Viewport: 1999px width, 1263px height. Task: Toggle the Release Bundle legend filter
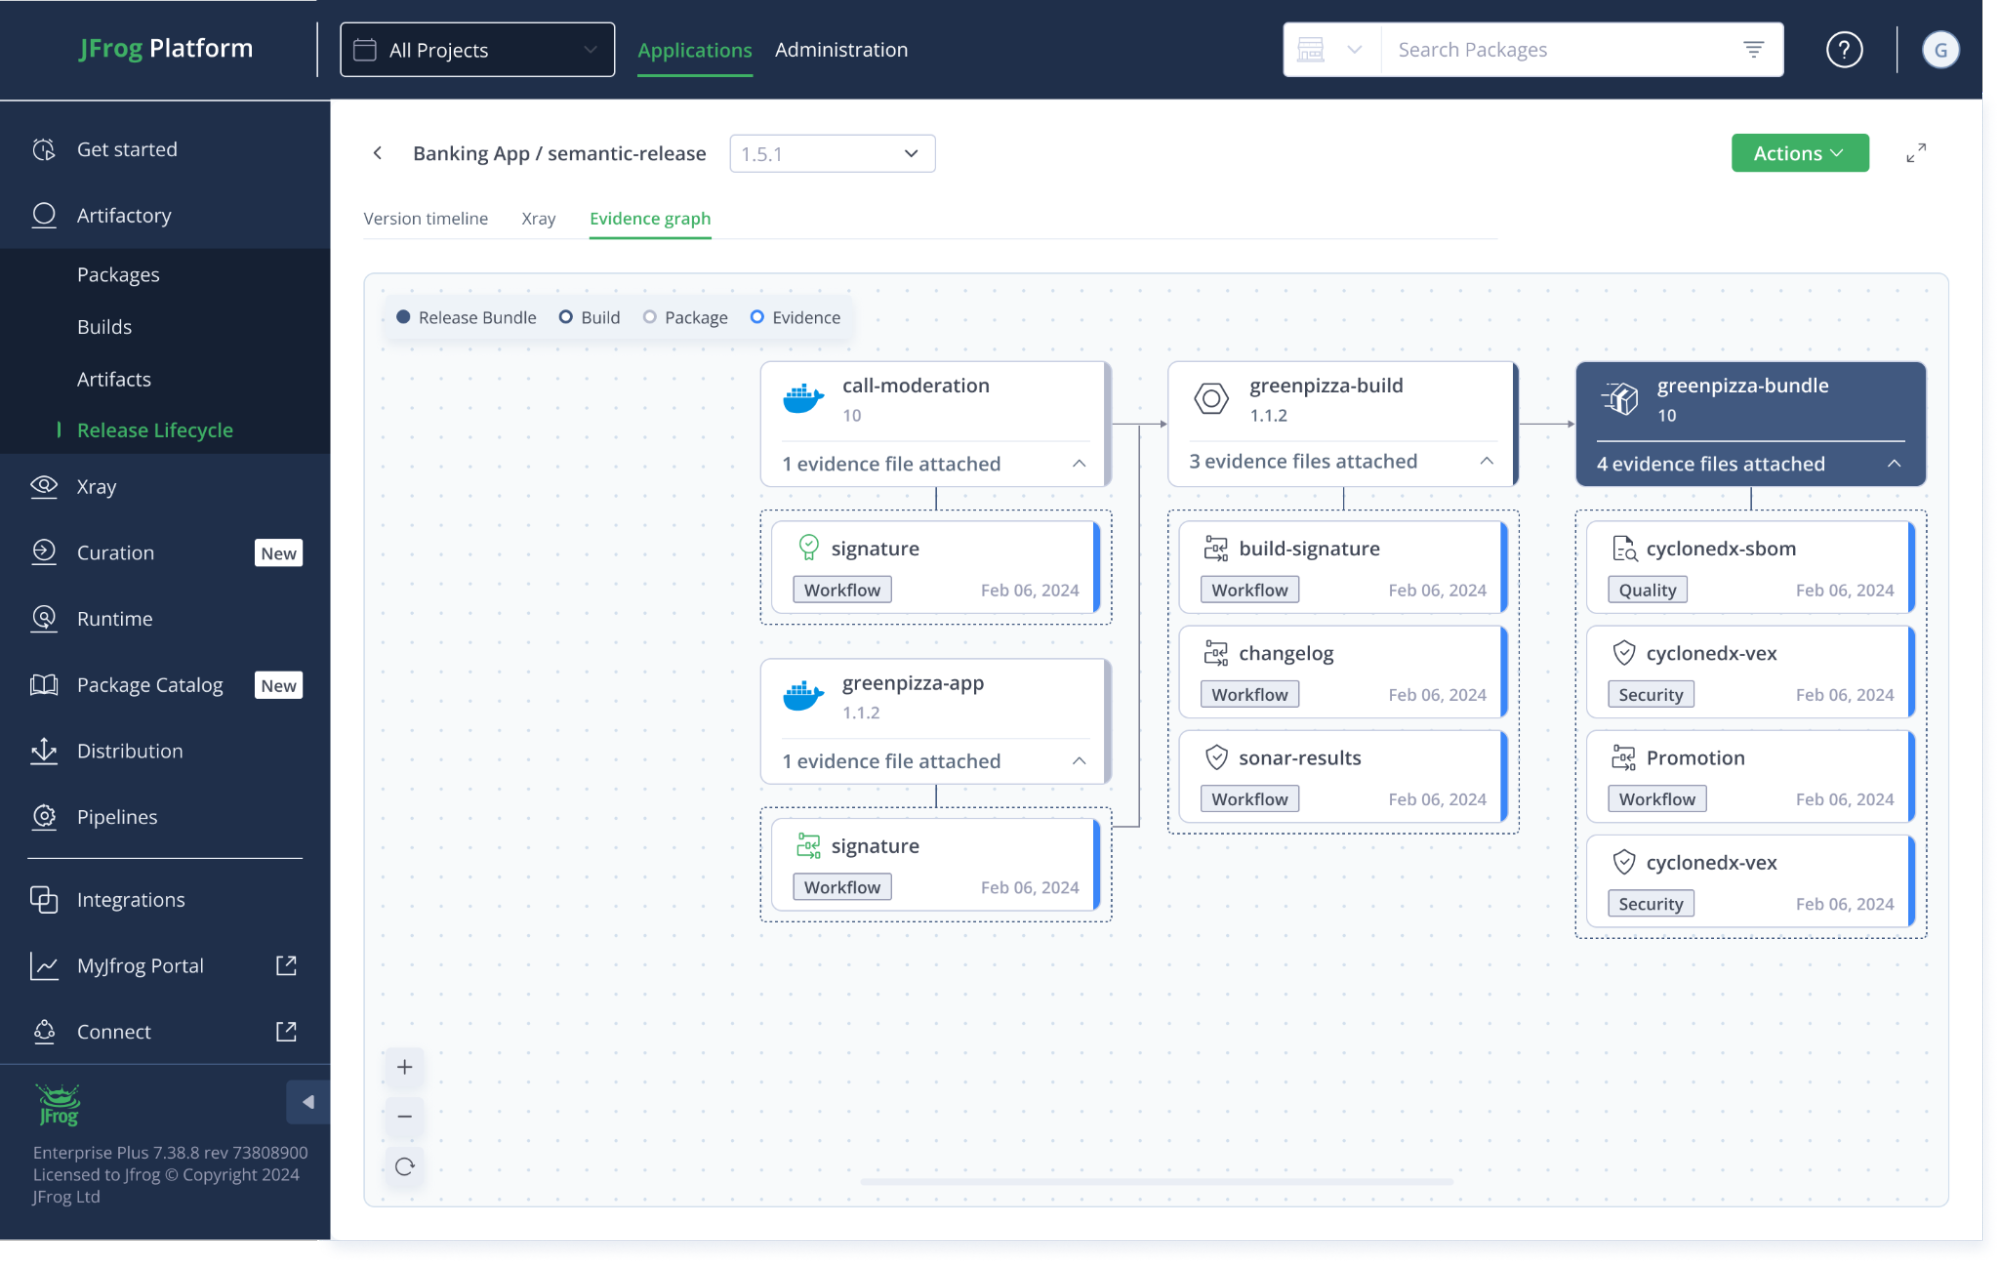466,317
